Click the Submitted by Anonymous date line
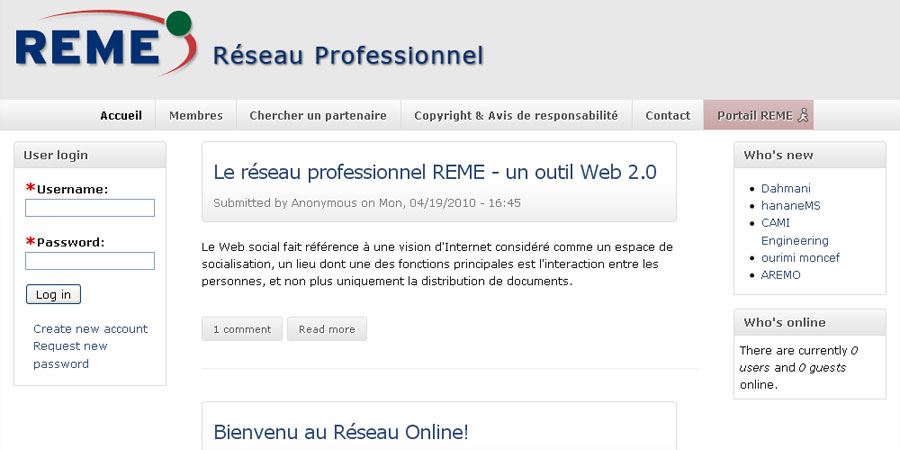This screenshot has height=450, width=900. pos(367,203)
